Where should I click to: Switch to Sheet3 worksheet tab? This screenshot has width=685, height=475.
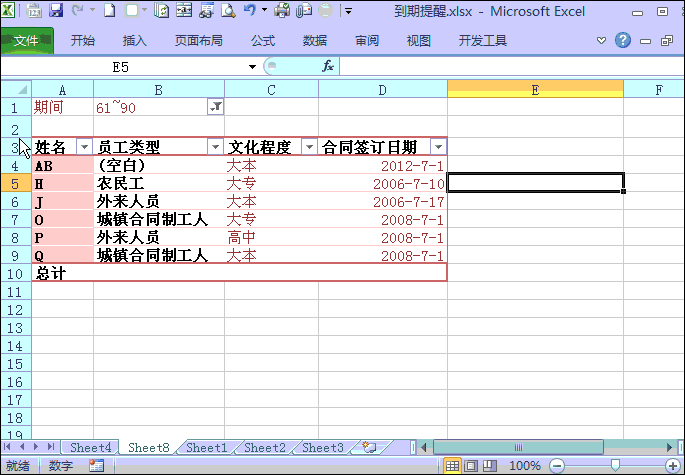click(x=322, y=447)
